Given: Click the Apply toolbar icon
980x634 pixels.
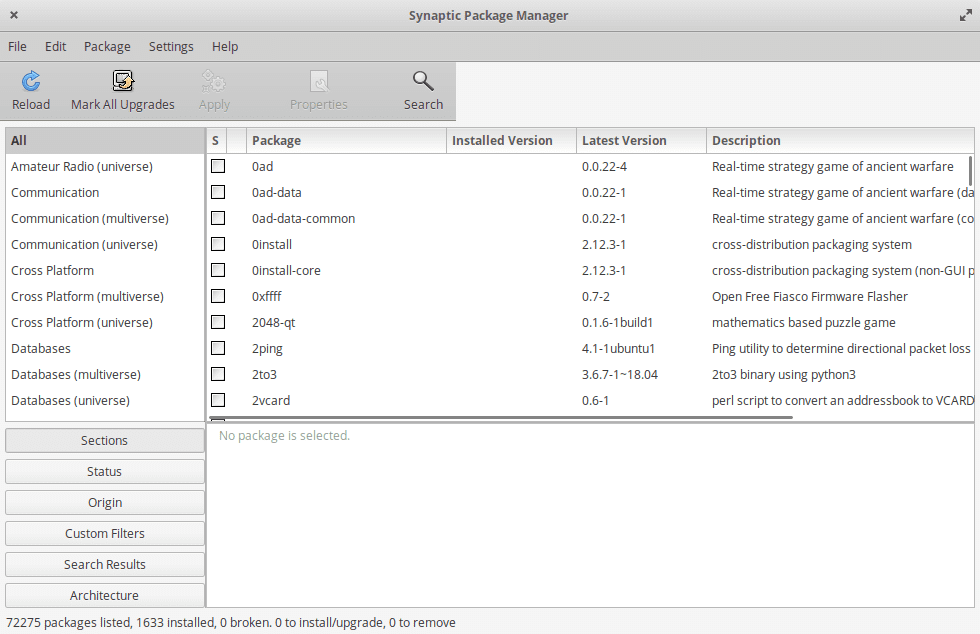Looking at the screenshot, I should pyautogui.click(x=214, y=81).
